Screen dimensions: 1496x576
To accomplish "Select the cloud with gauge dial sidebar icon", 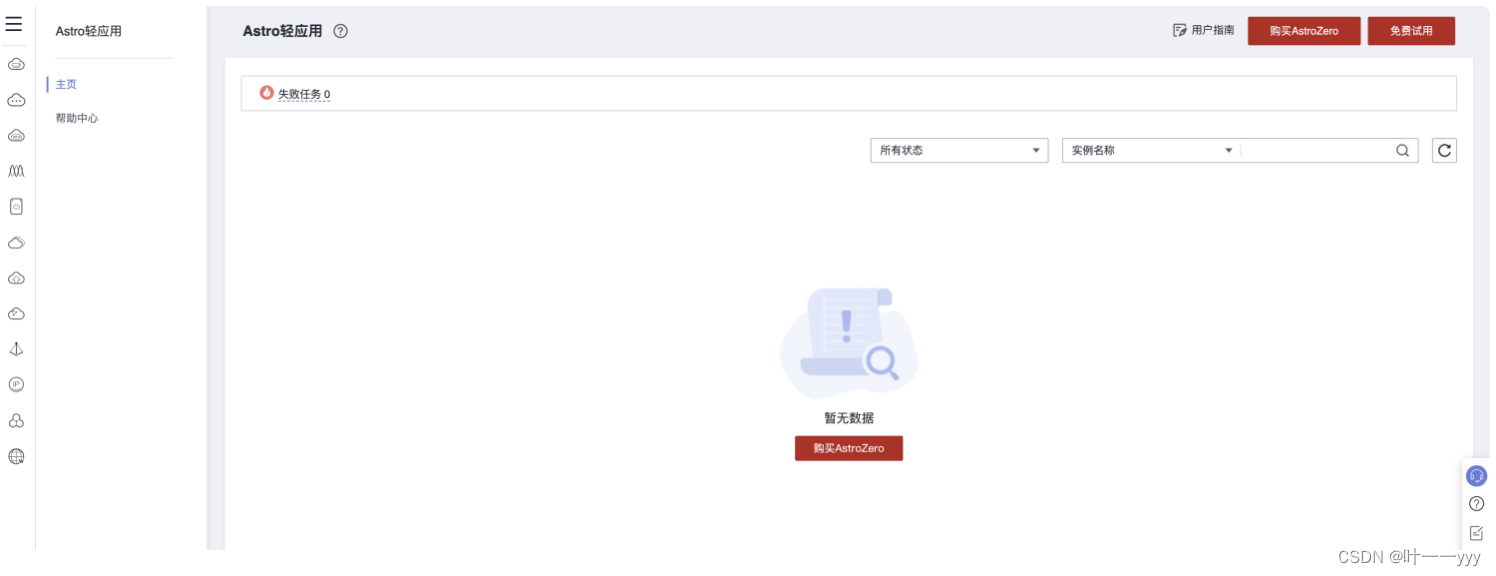I will [x=16, y=314].
